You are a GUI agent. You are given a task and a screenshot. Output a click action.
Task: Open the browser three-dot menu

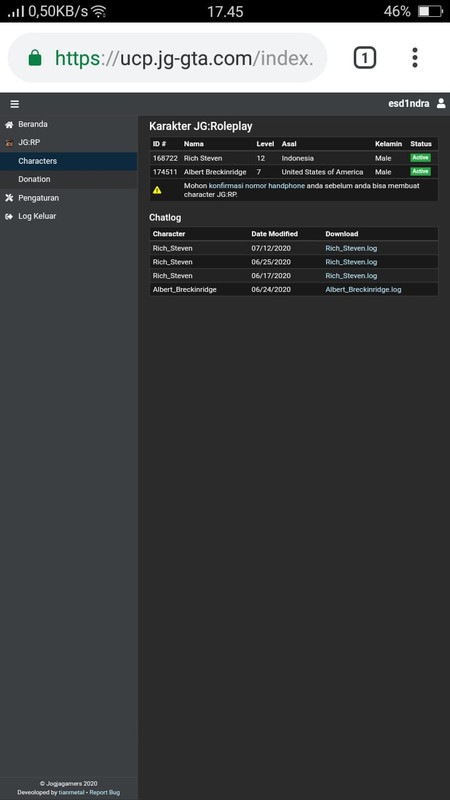415,58
